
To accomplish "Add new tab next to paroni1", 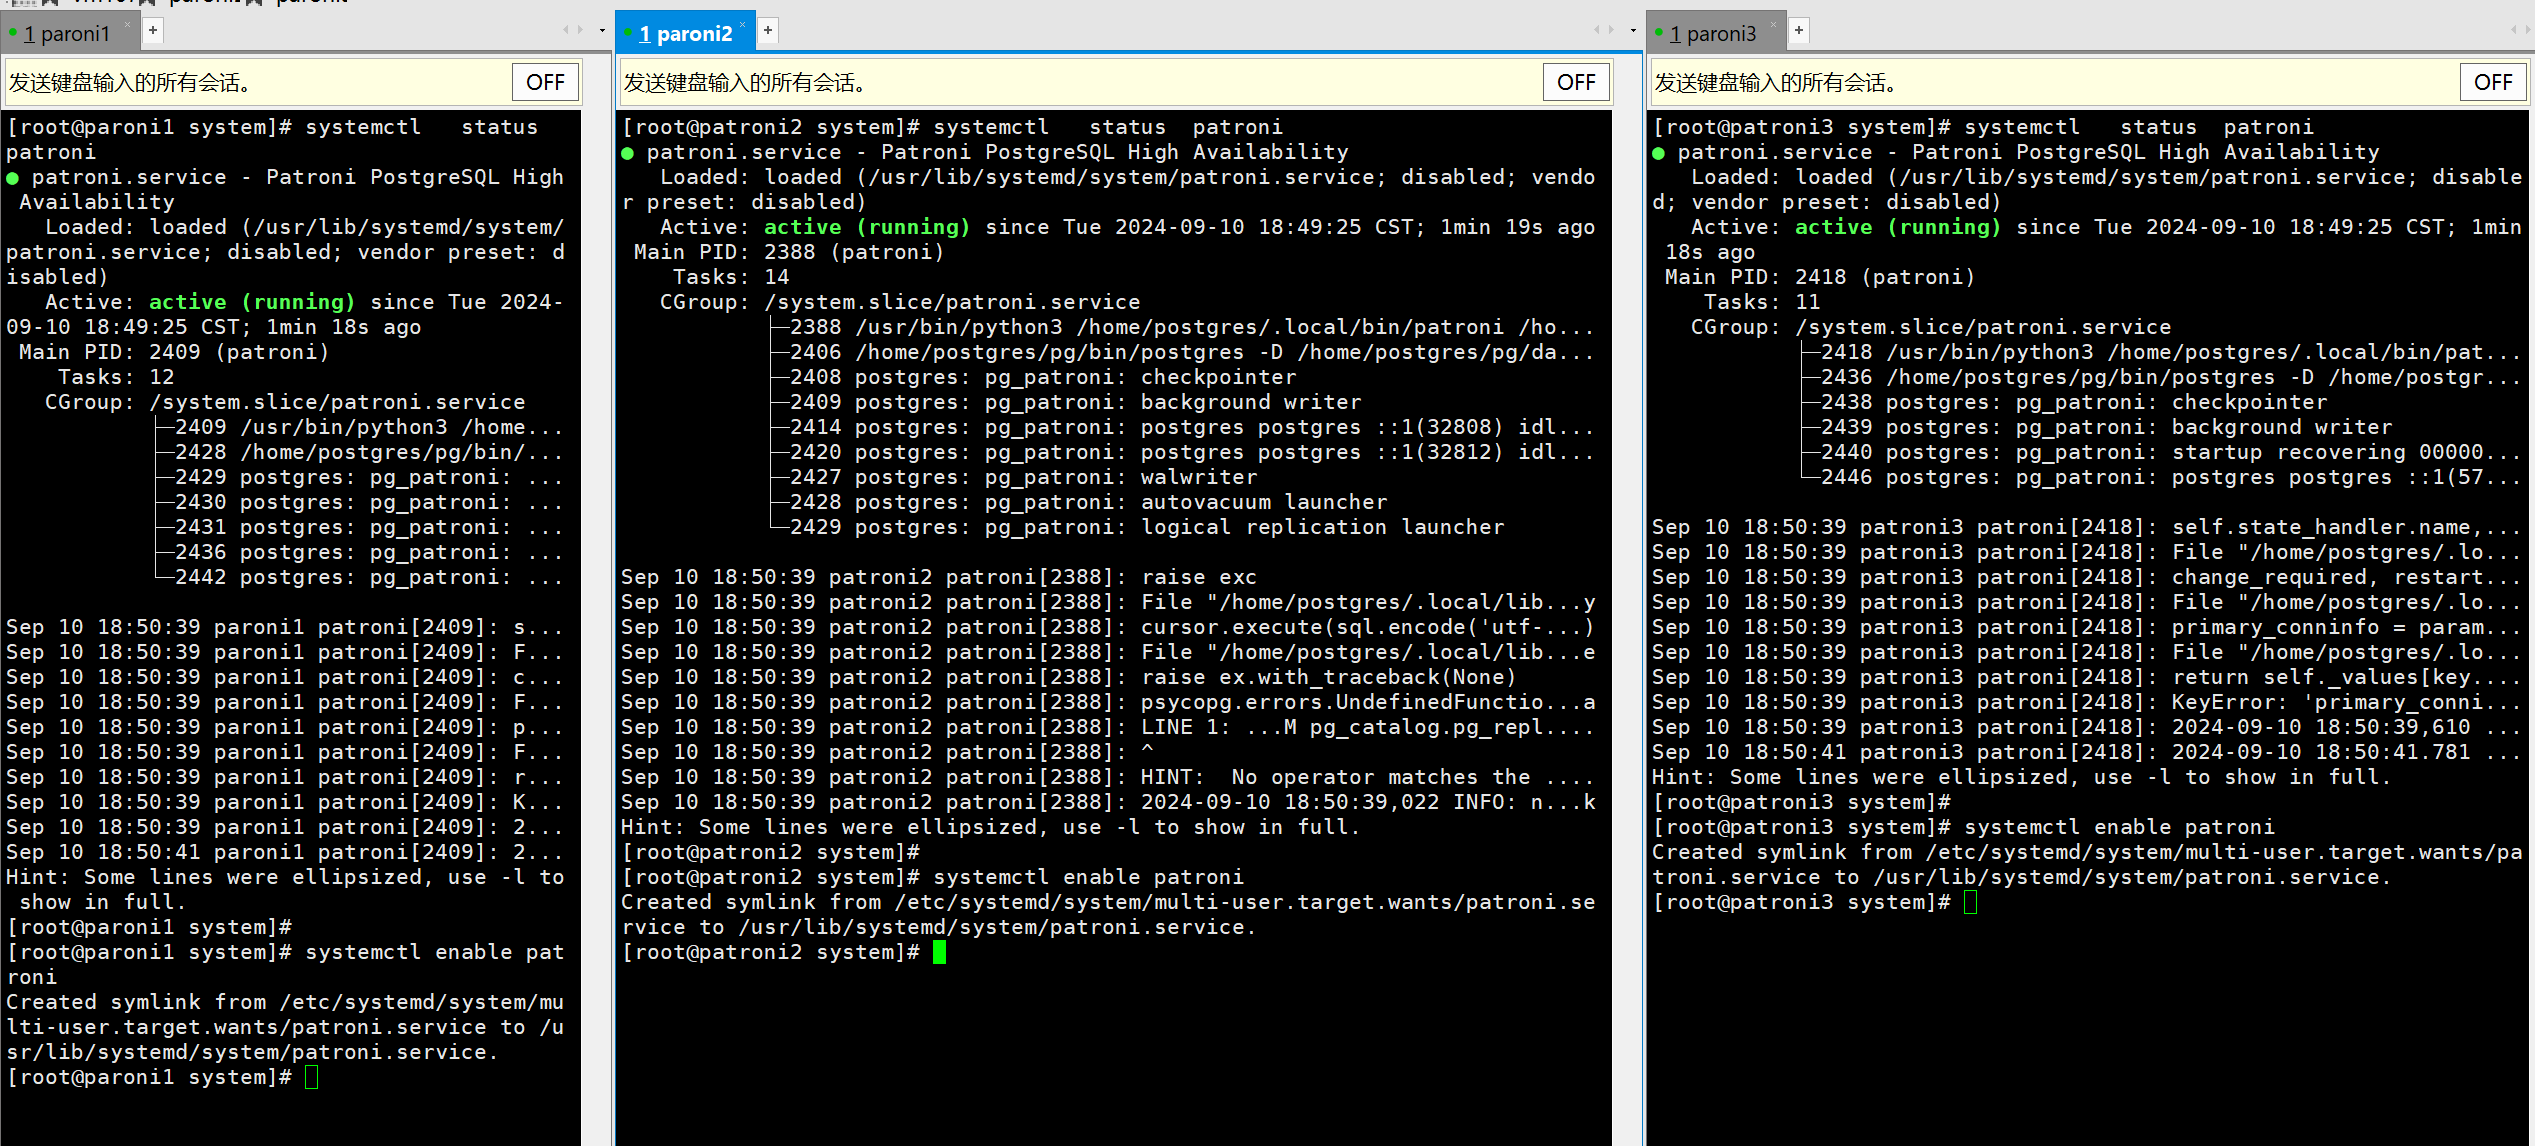I will tap(153, 31).
